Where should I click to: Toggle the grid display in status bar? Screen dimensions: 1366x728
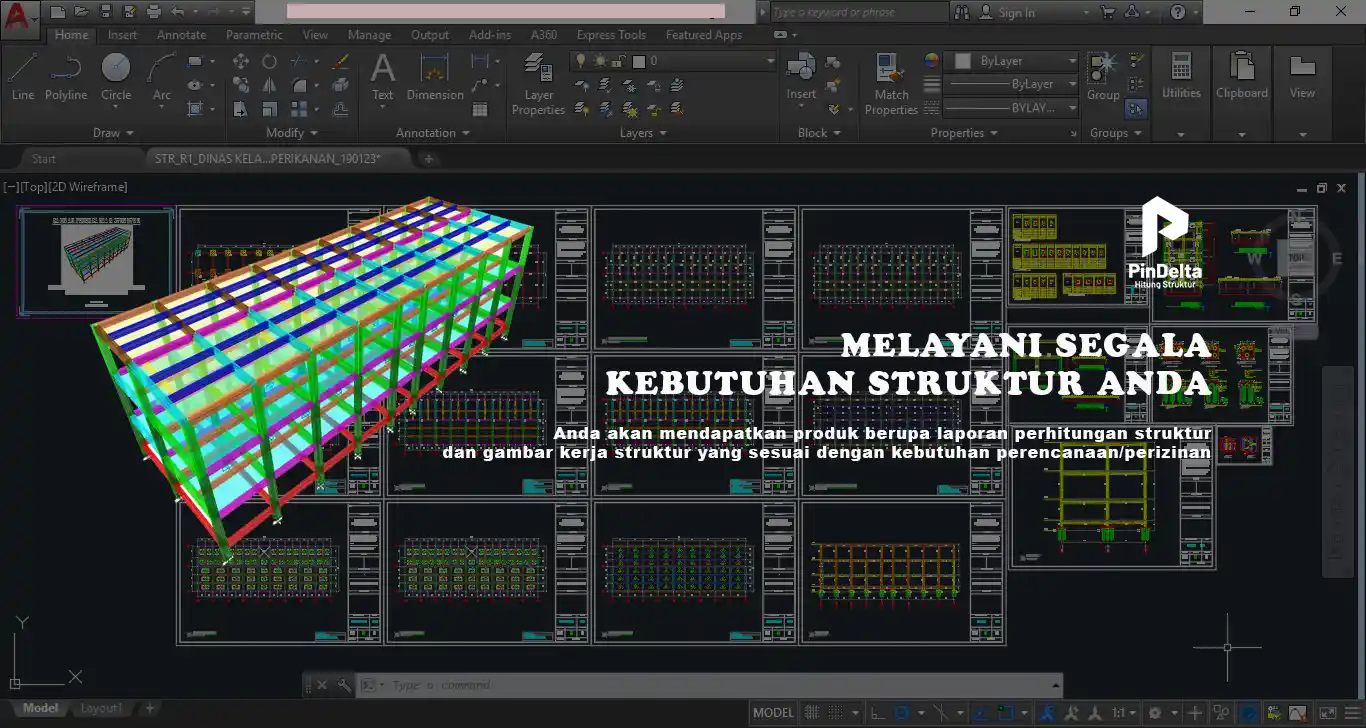tap(811, 713)
